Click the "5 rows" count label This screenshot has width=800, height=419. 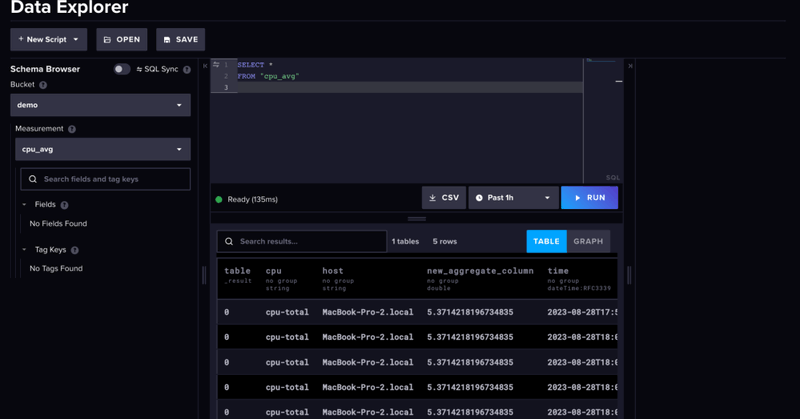tap(445, 241)
